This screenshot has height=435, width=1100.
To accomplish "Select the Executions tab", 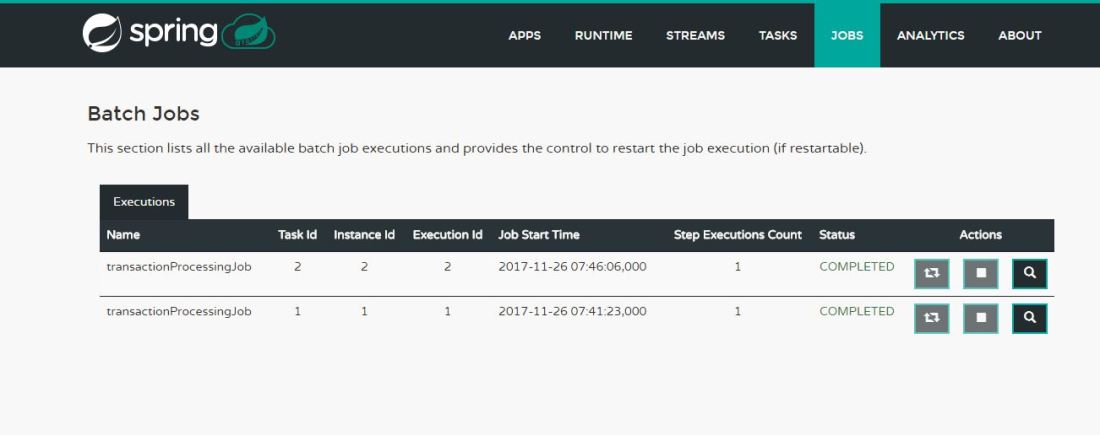I will point(144,202).
